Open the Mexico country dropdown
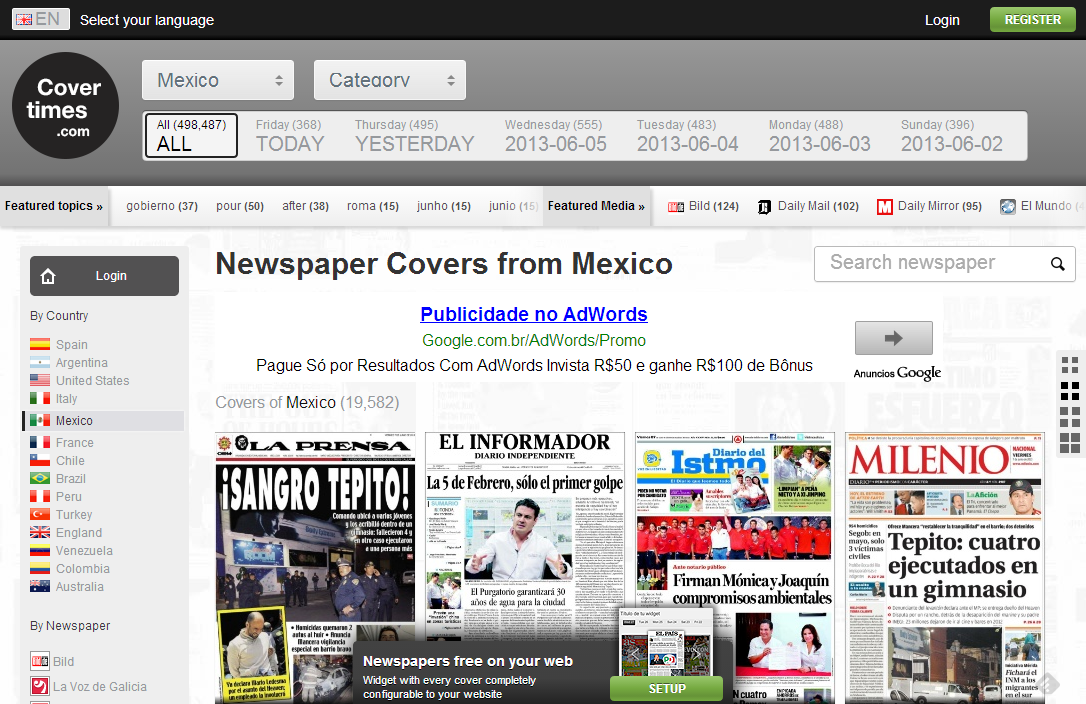Image resolution: width=1086 pixels, height=704 pixels. (218, 80)
